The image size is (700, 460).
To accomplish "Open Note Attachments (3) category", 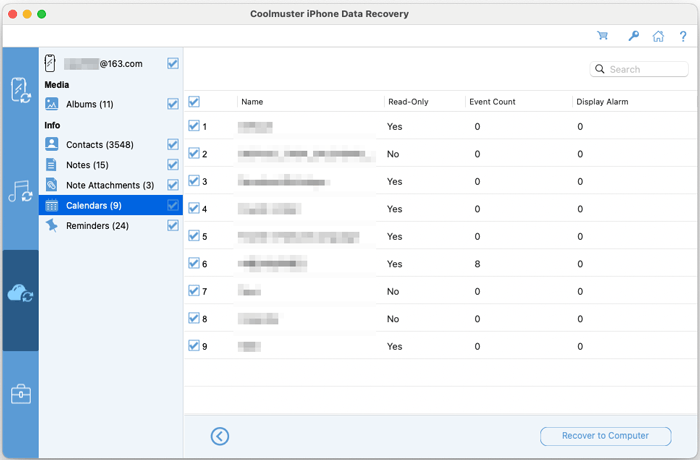I will 109,185.
